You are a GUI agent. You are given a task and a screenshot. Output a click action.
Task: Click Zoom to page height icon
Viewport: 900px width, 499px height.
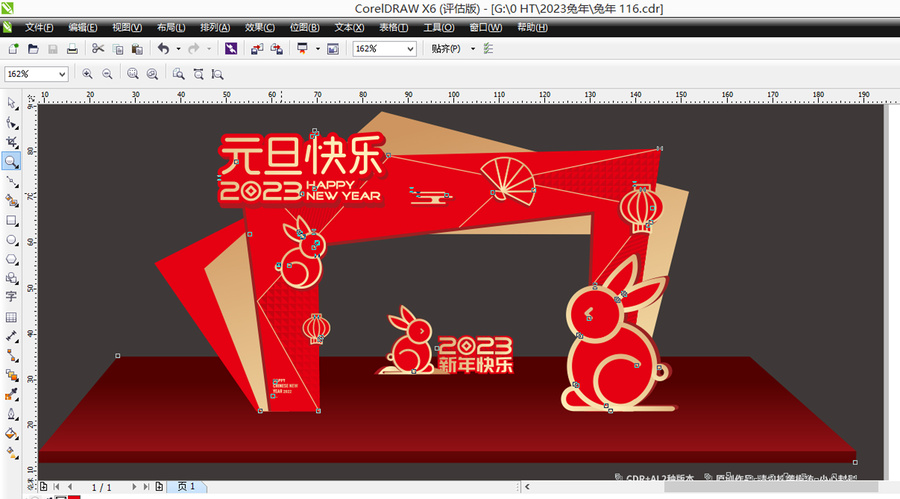point(218,74)
